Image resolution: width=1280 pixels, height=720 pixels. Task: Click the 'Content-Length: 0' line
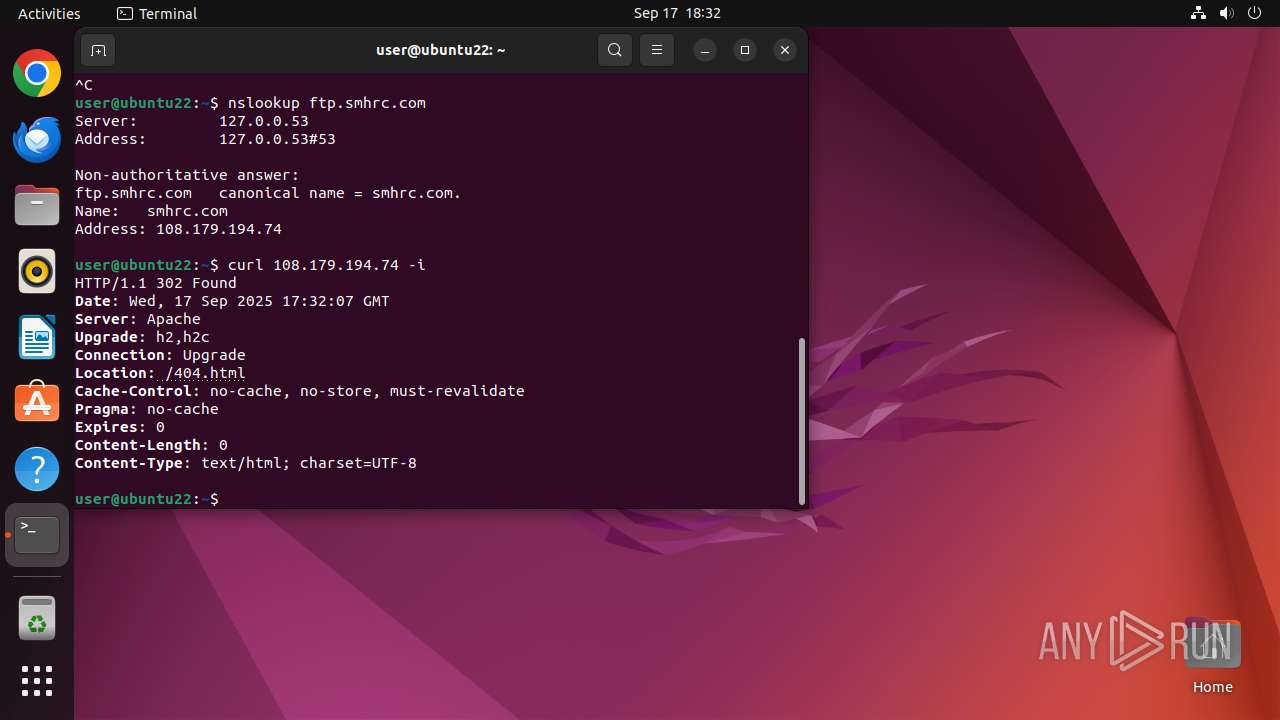click(x=151, y=445)
